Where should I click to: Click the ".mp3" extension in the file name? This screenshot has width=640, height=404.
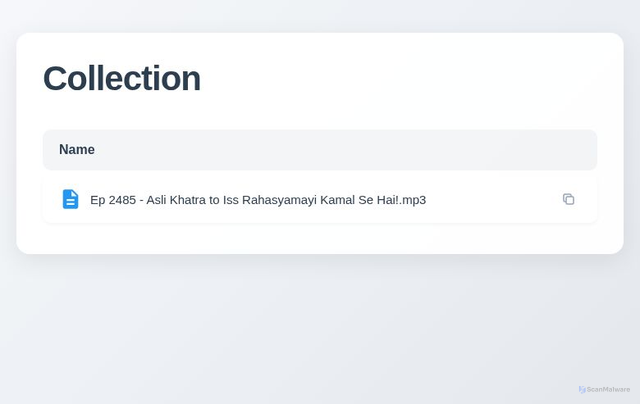[412, 200]
